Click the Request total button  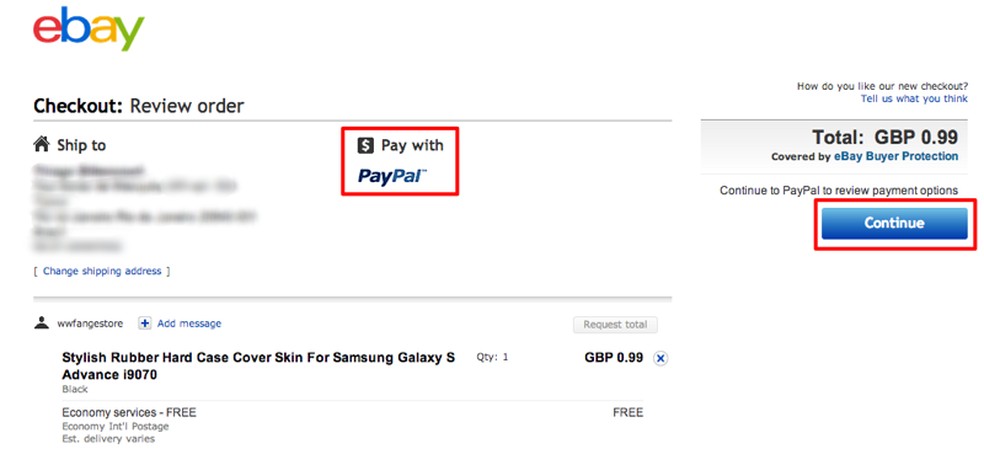coord(615,324)
